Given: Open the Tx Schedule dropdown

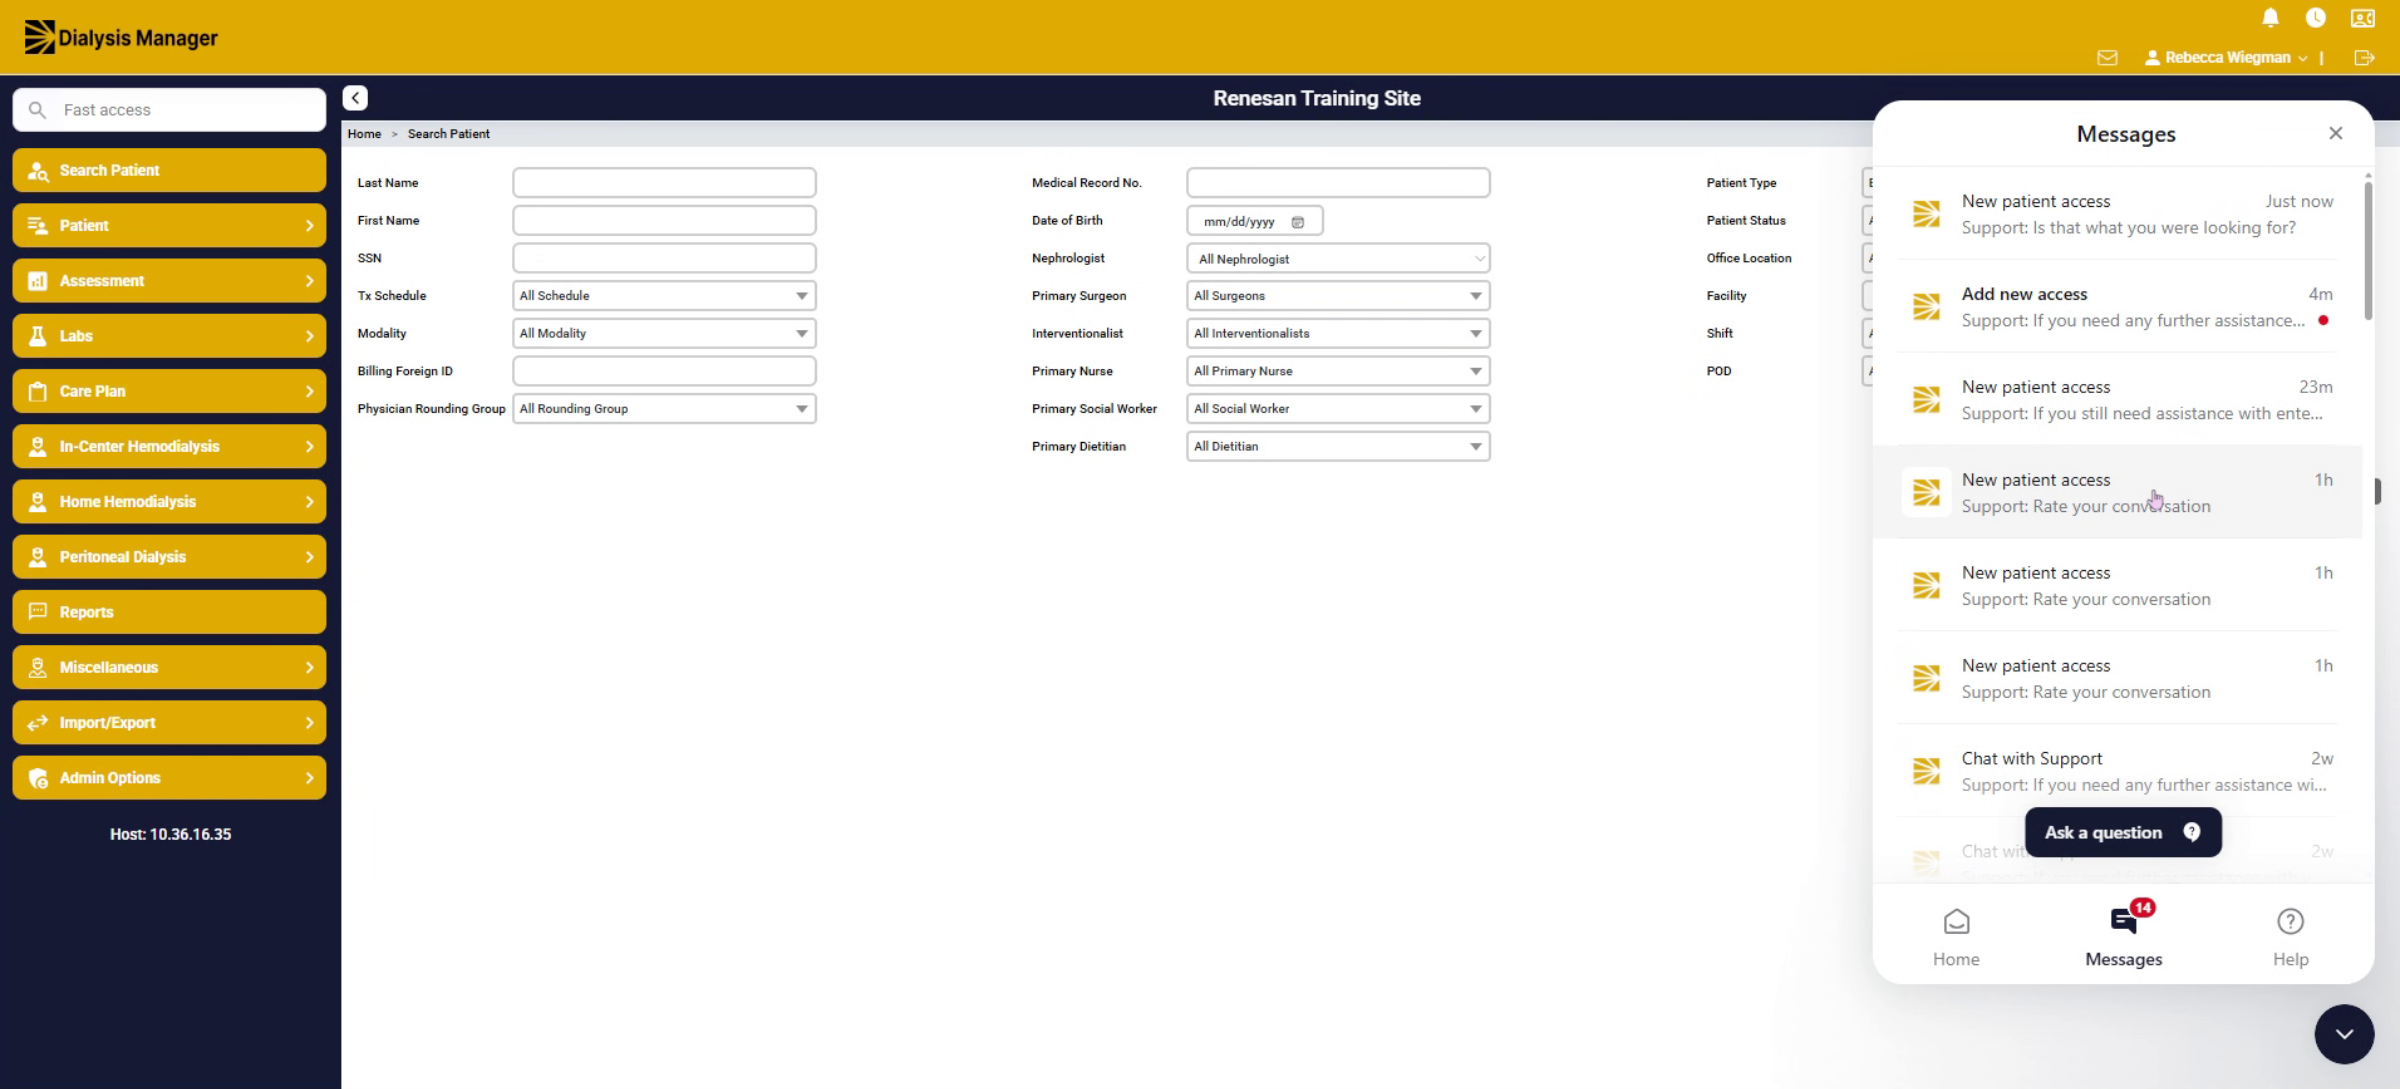Looking at the screenshot, I should click(664, 296).
